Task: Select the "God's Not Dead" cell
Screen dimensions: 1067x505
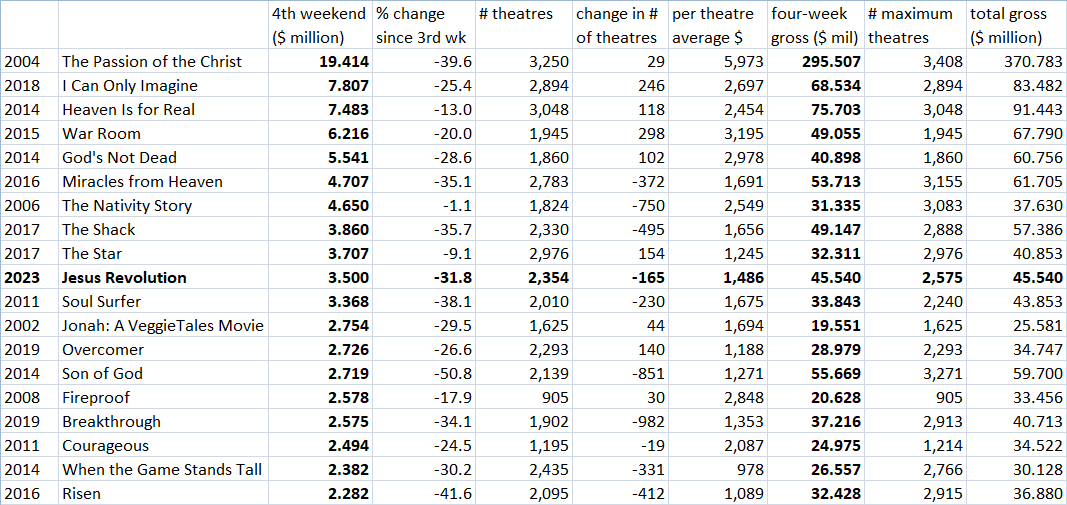Action: pos(163,158)
